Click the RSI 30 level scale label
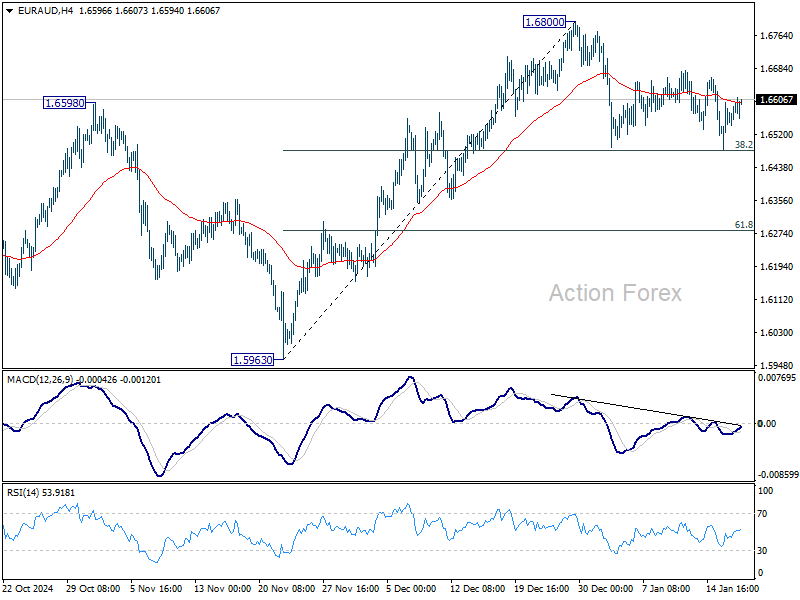The width and height of the screenshot is (800, 600). 762,551
